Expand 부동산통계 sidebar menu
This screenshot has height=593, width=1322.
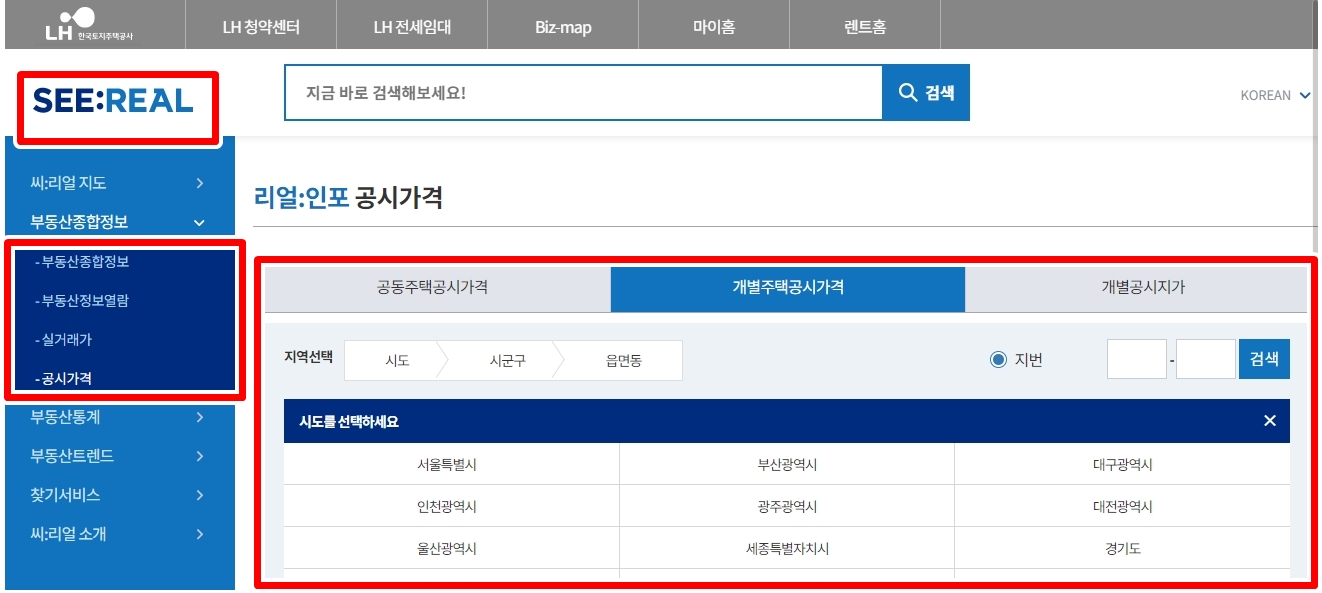pyautogui.click(x=119, y=417)
